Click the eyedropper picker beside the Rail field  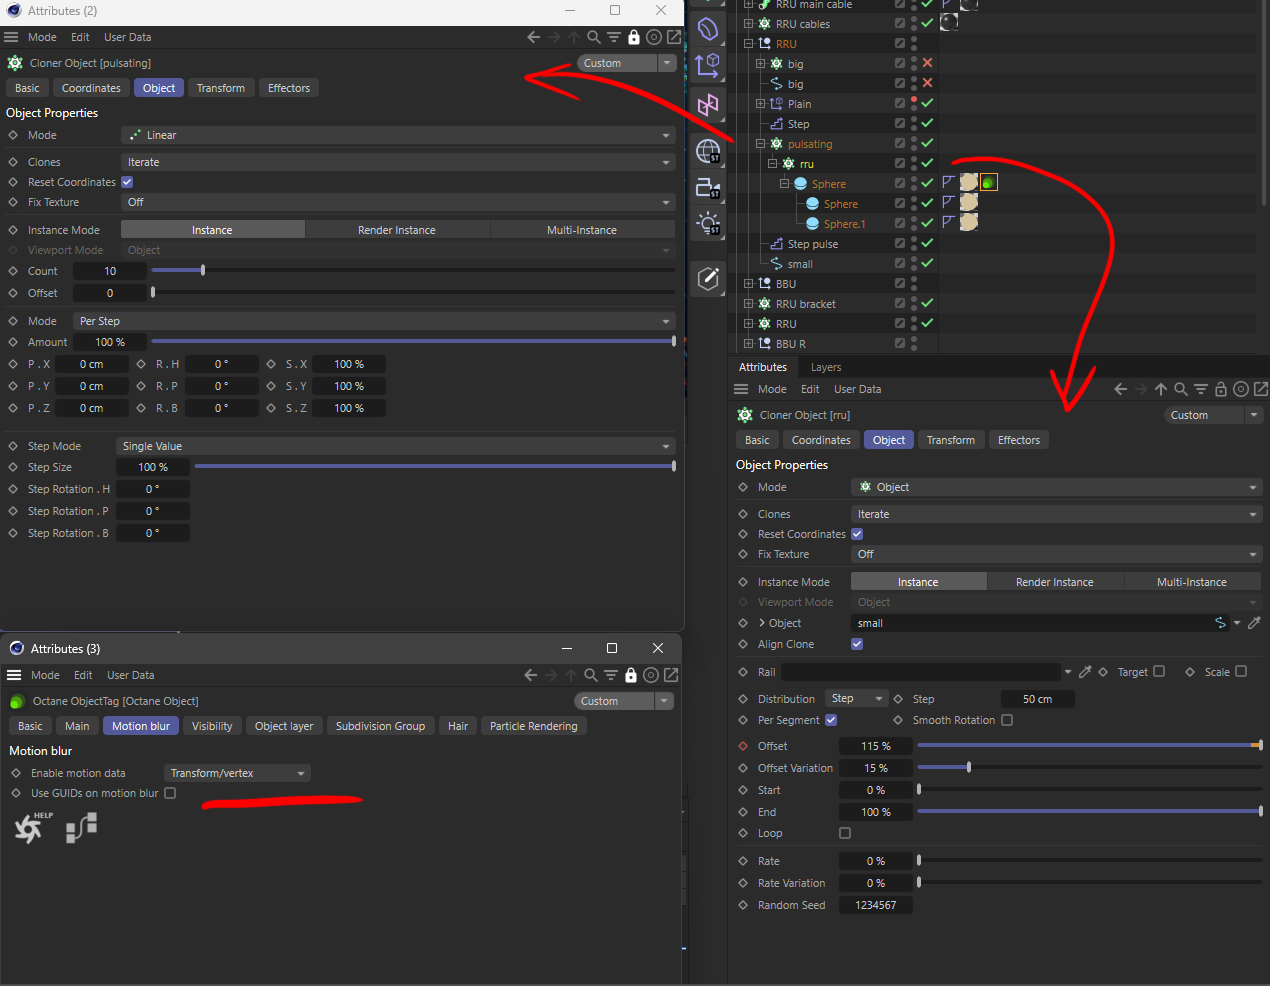pyautogui.click(x=1085, y=672)
